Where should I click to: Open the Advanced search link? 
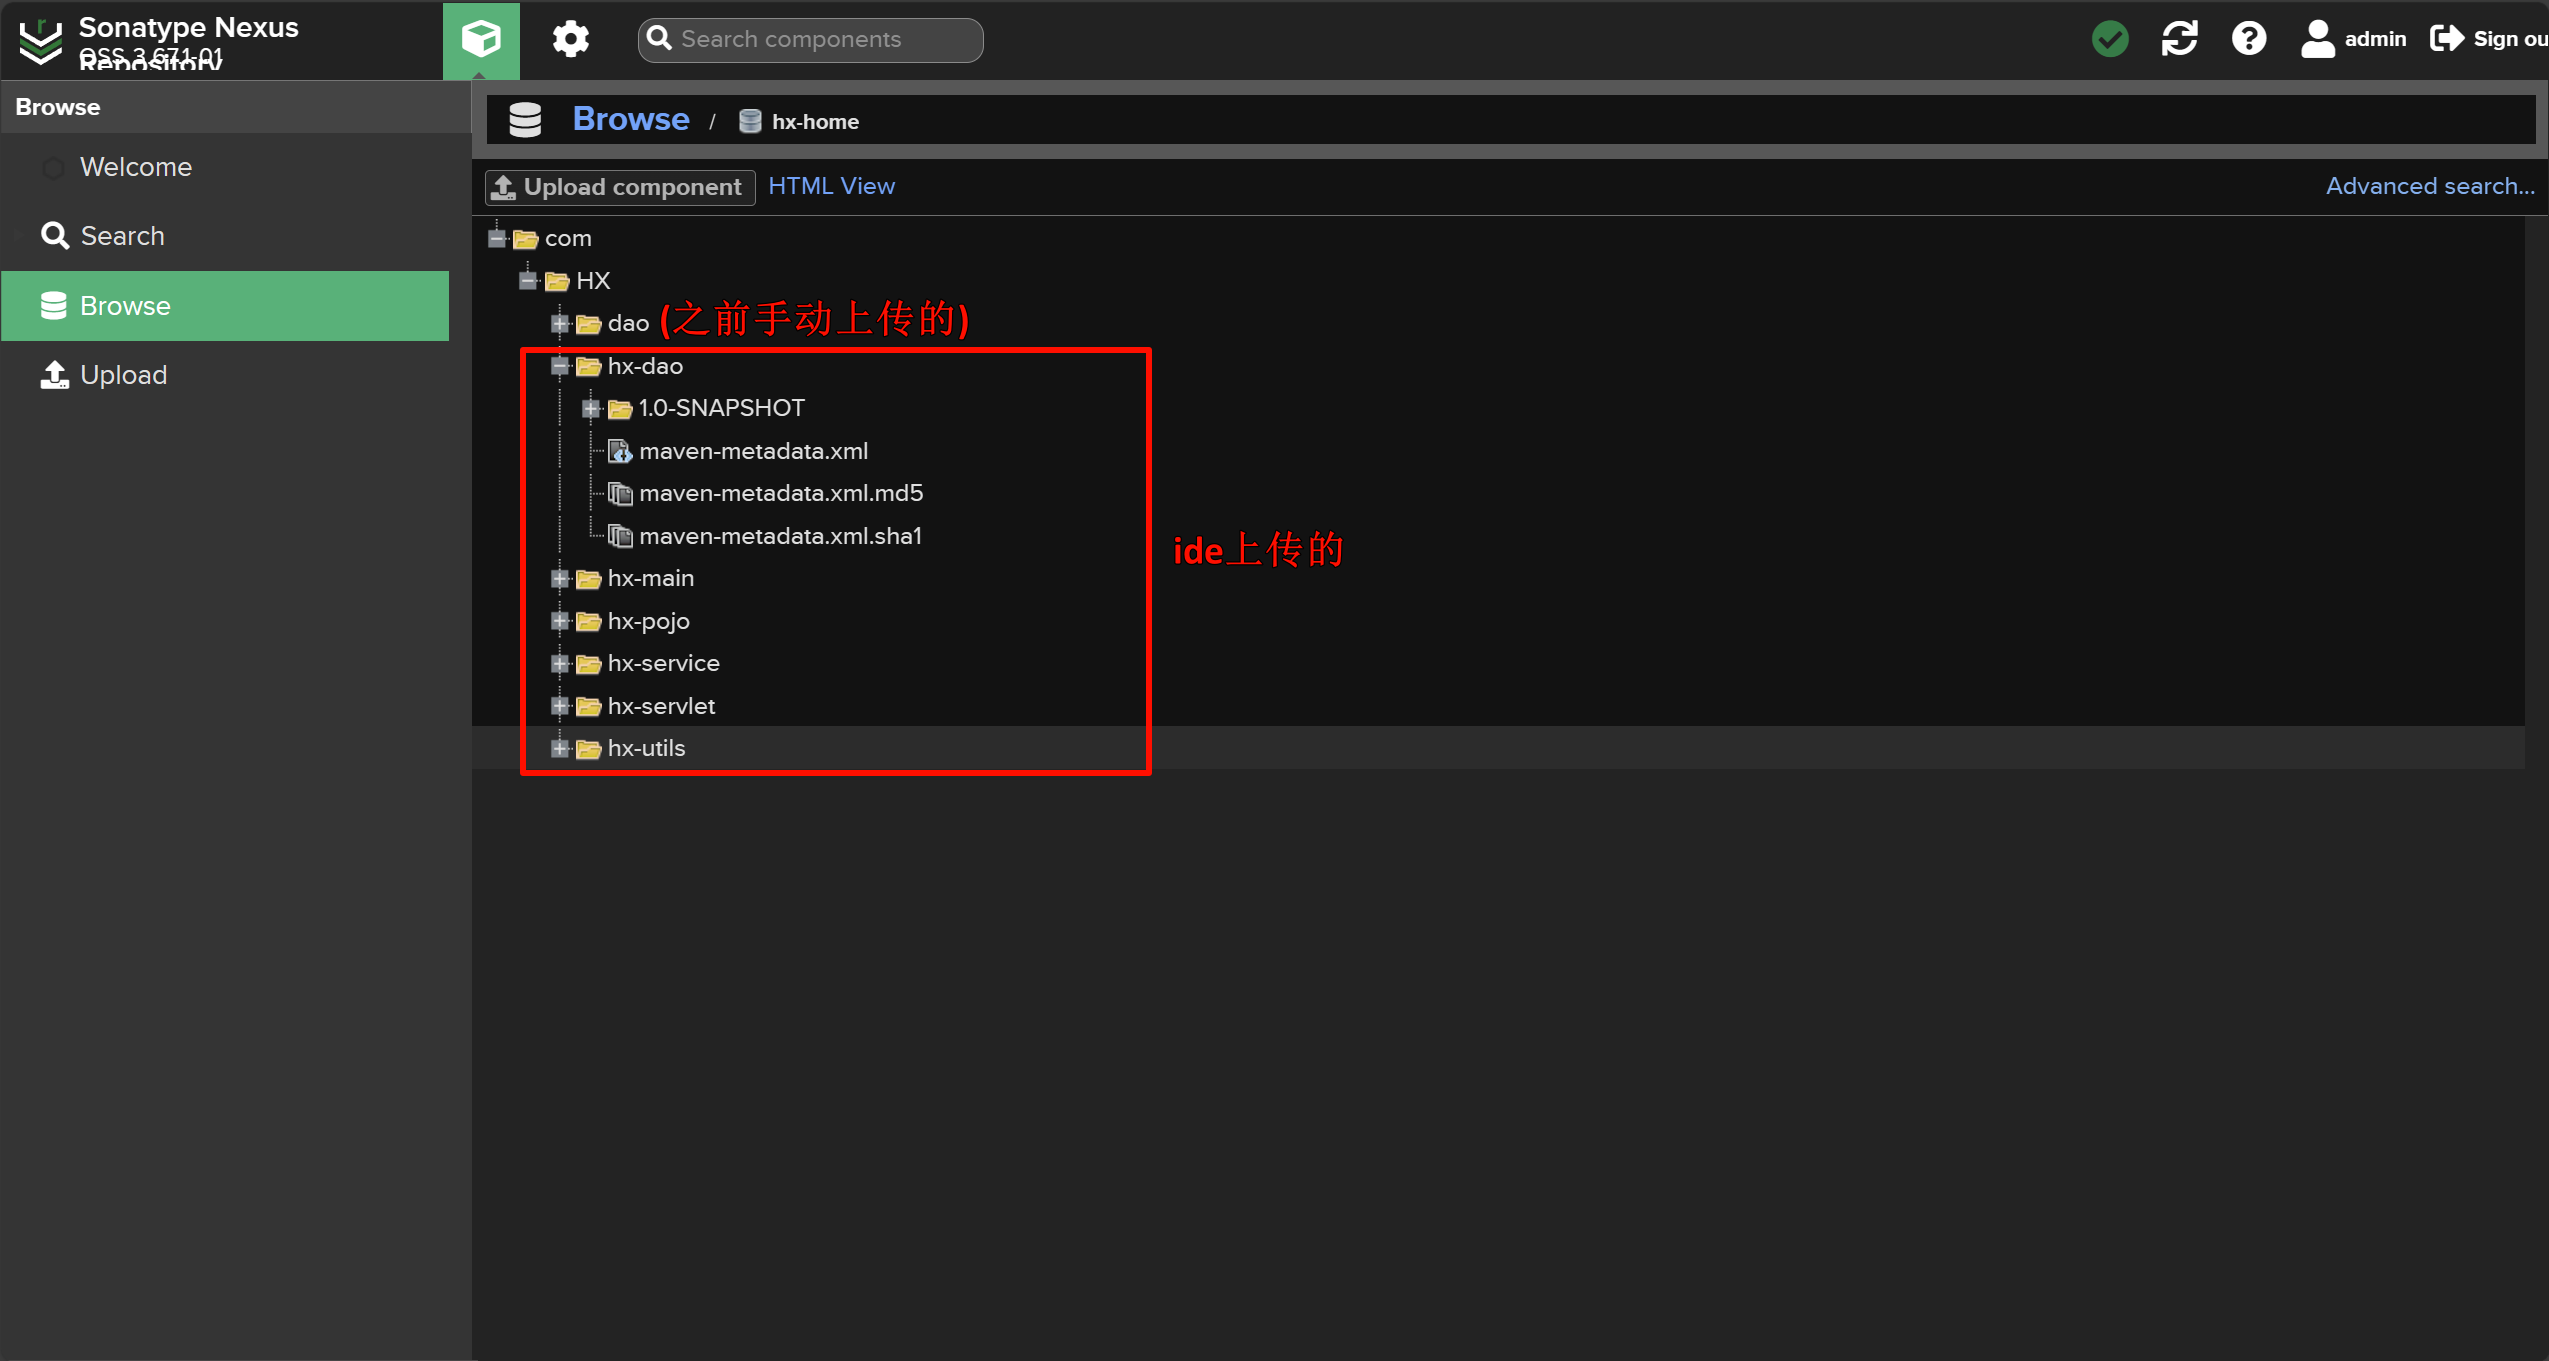2429,186
